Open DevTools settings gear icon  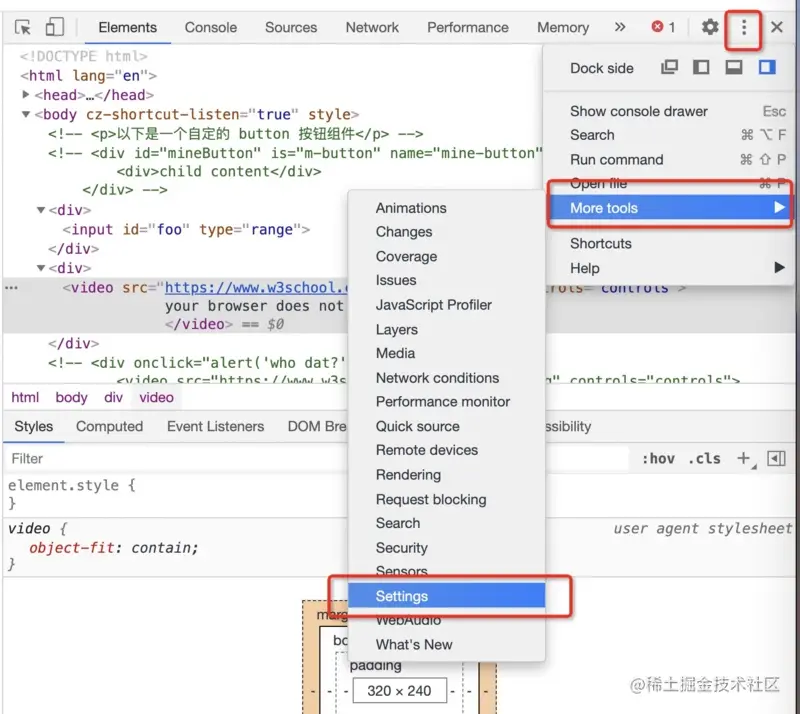(x=710, y=27)
